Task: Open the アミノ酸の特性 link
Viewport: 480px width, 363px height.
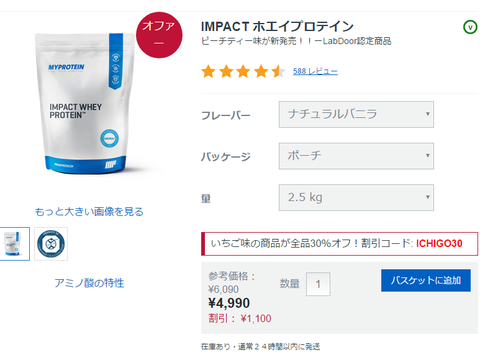Action: 89,283
